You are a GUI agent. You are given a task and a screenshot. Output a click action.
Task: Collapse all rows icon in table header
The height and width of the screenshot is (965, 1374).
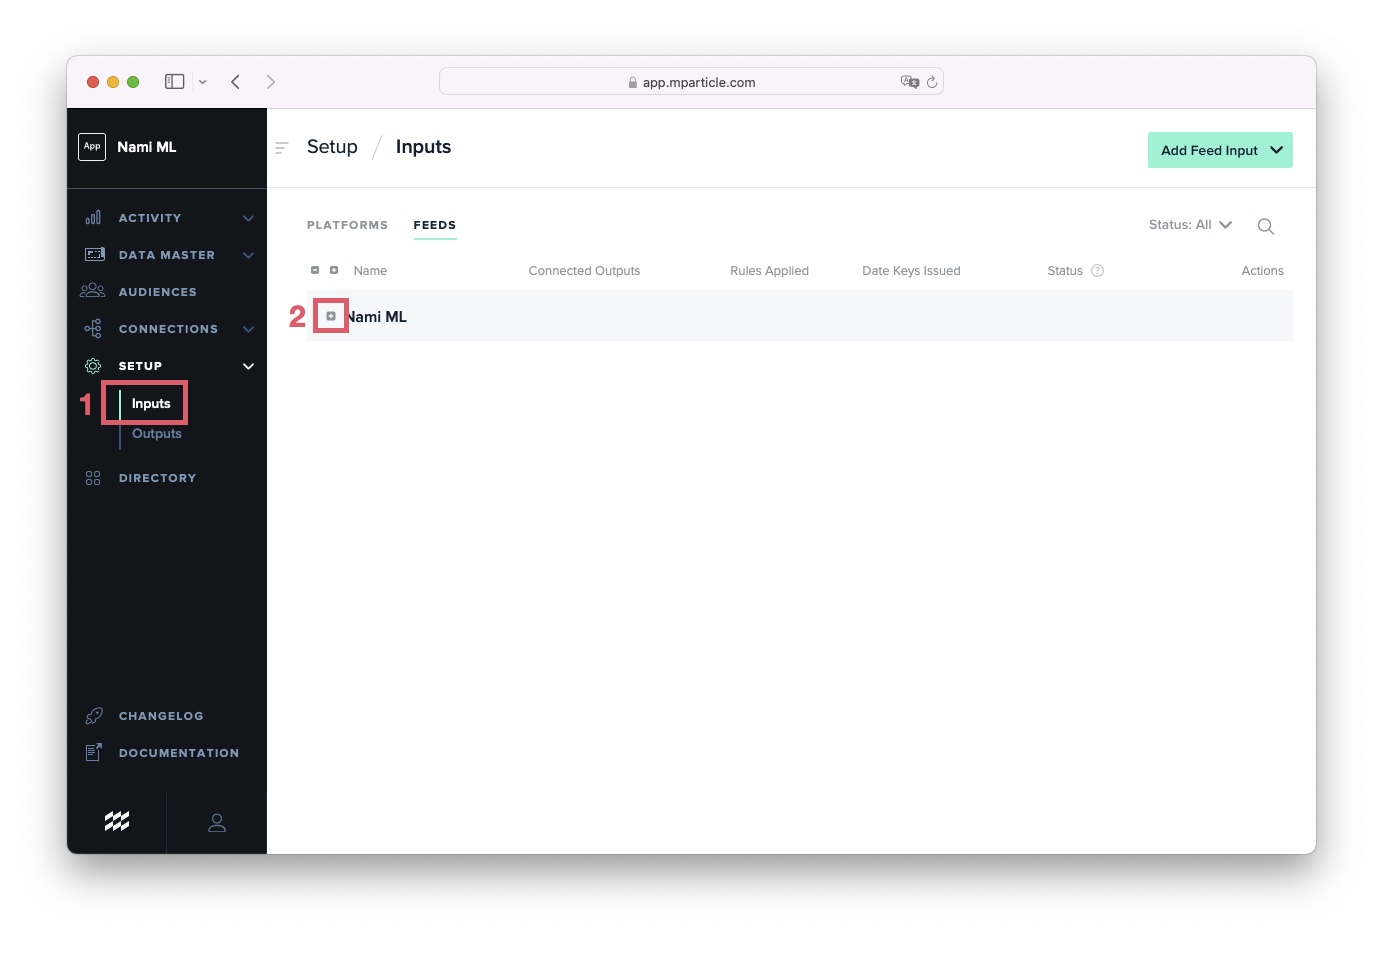click(x=315, y=270)
